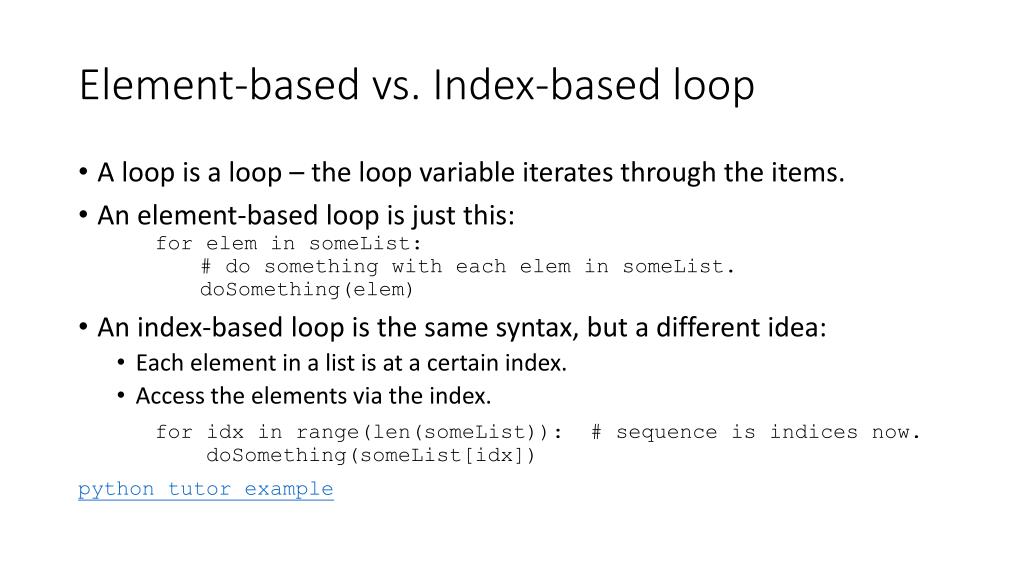Click the bullet marker before 'A loop is a loop'

coord(83,172)
